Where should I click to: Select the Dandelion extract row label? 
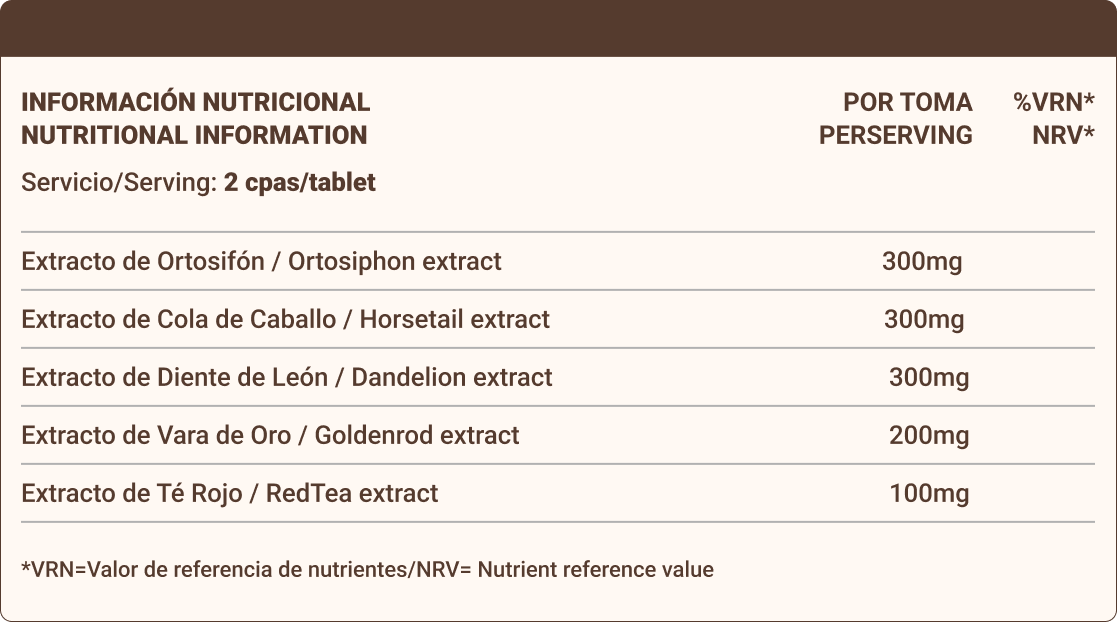(286, 378)
